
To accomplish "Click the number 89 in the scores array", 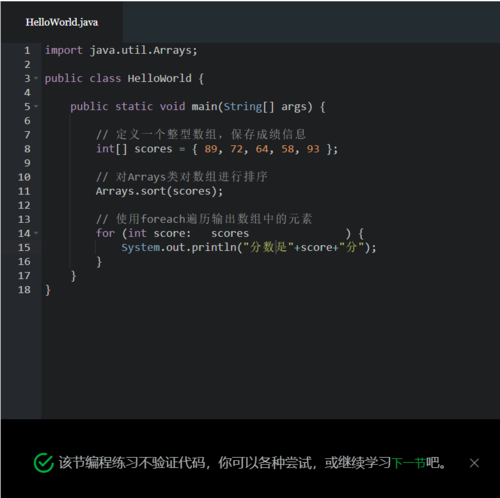I will click(211, 149).
